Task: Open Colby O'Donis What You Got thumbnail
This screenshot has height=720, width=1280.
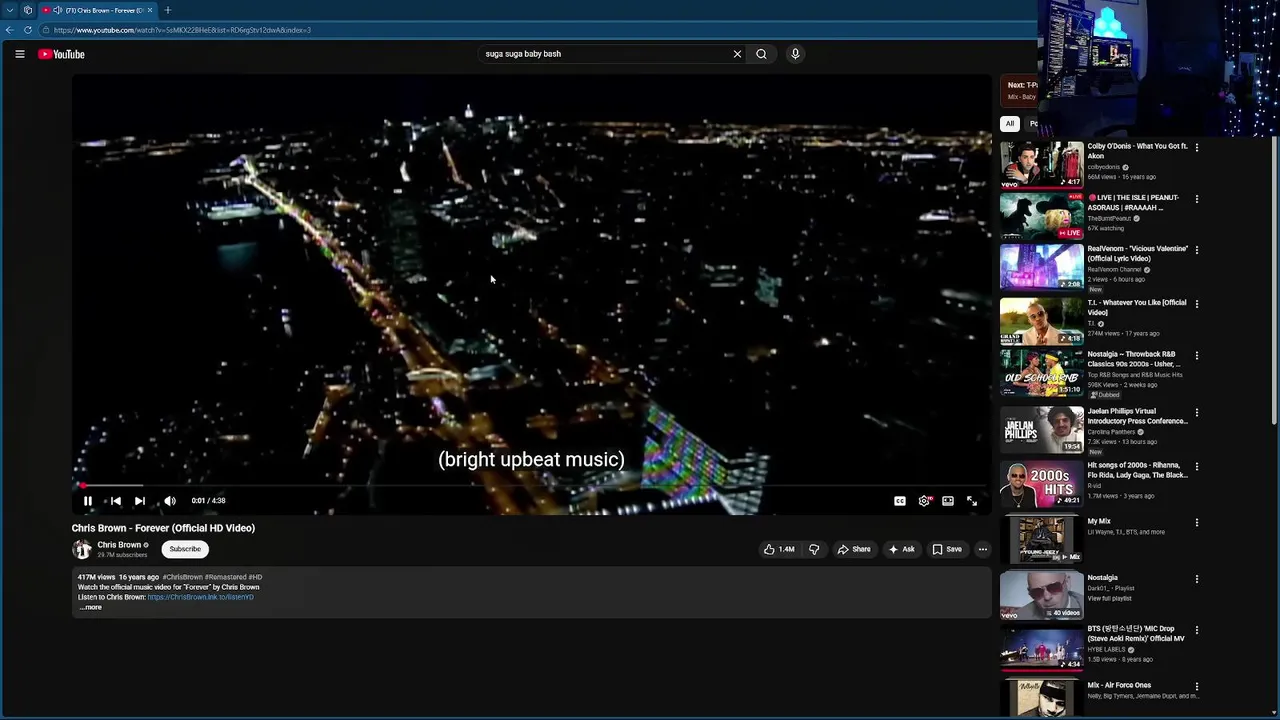Action: coord(1041,165)
